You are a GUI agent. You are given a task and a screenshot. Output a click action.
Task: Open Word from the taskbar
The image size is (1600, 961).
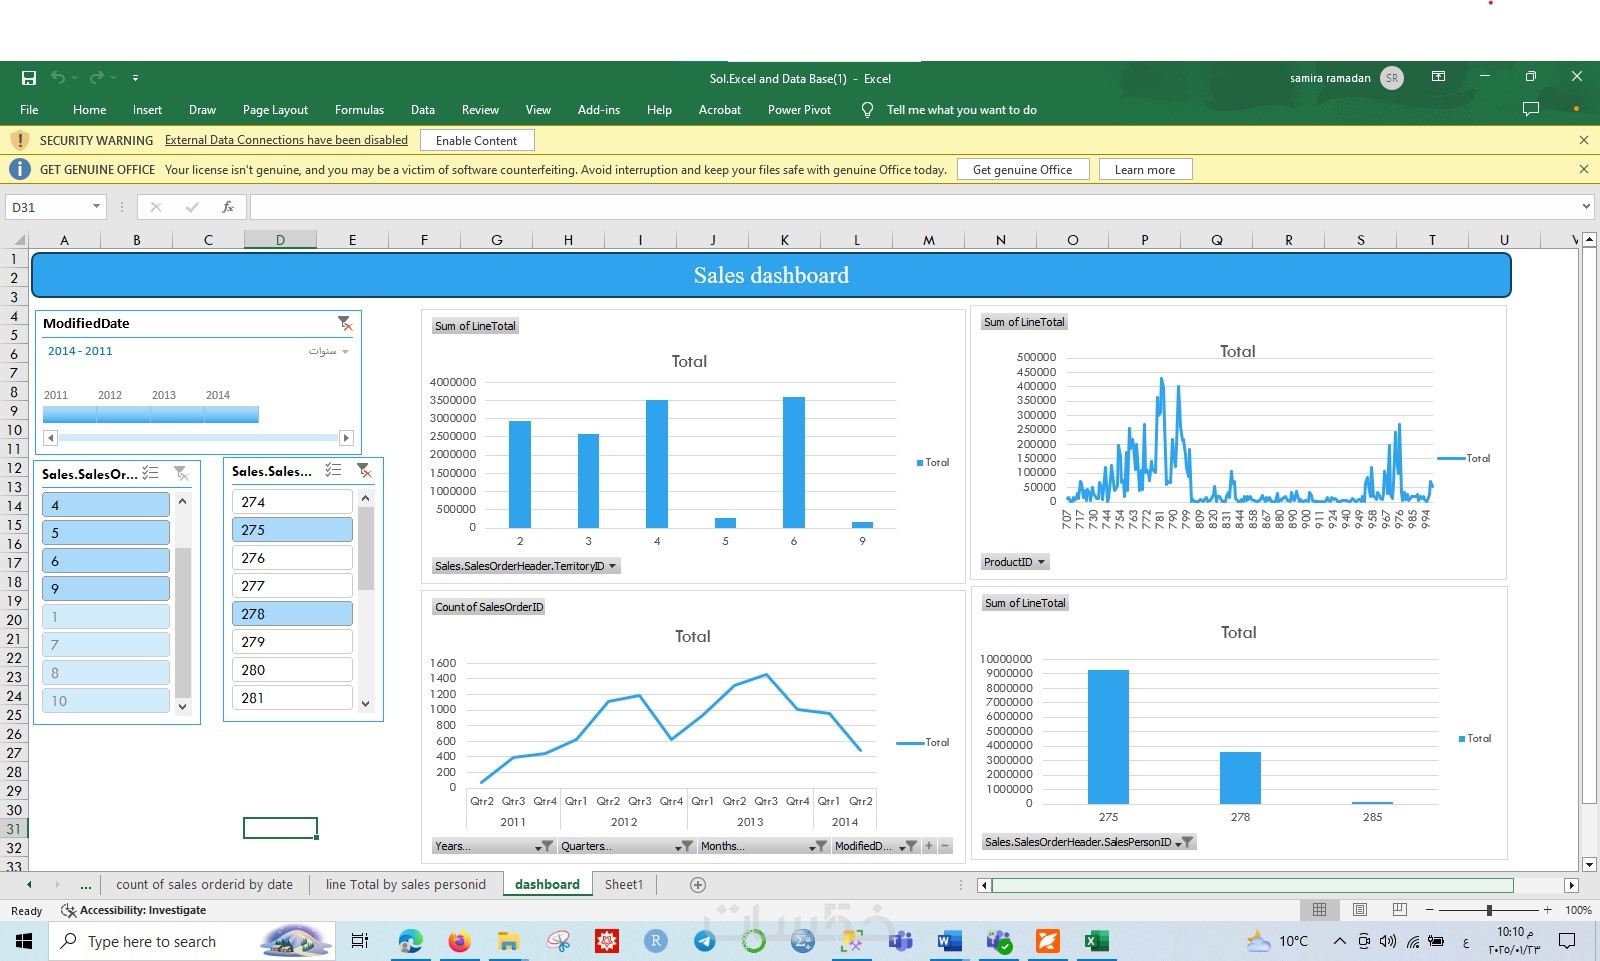click(949, 941)
